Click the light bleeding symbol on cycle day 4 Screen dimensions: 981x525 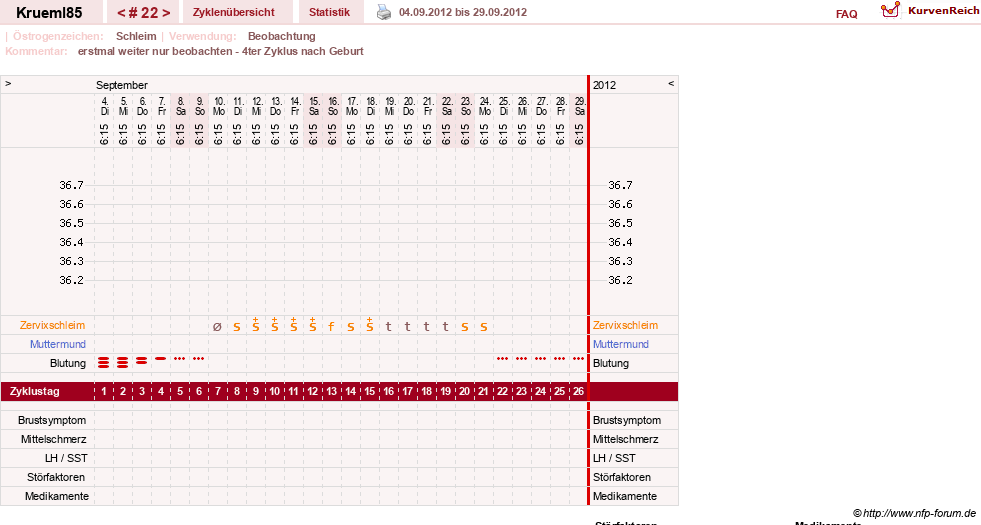[x=161, y=359]
